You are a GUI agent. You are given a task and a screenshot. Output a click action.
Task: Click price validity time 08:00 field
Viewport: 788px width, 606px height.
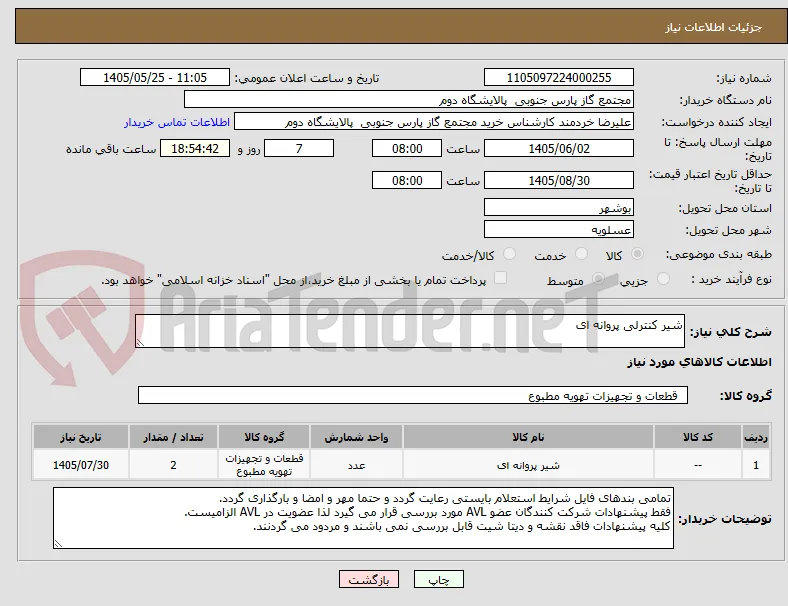(x=407, y=180)
